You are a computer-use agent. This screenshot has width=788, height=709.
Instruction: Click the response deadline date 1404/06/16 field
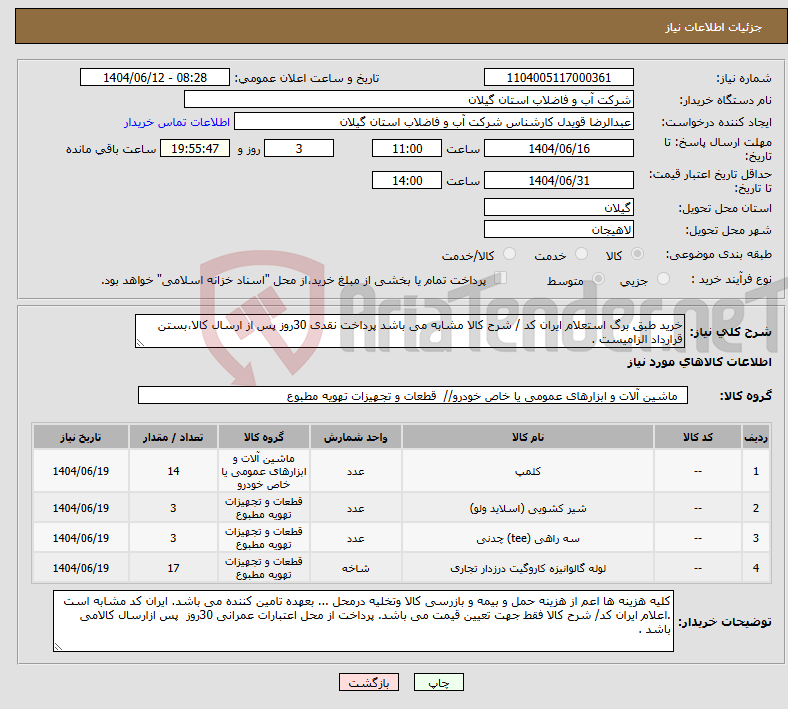point(558,148)
